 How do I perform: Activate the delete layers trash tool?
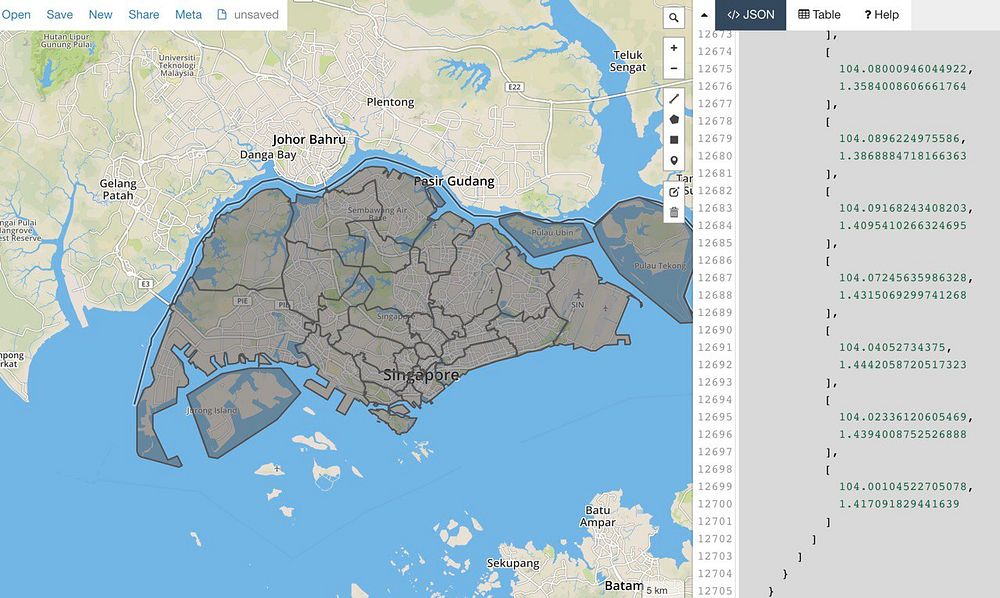coord(673,212)
